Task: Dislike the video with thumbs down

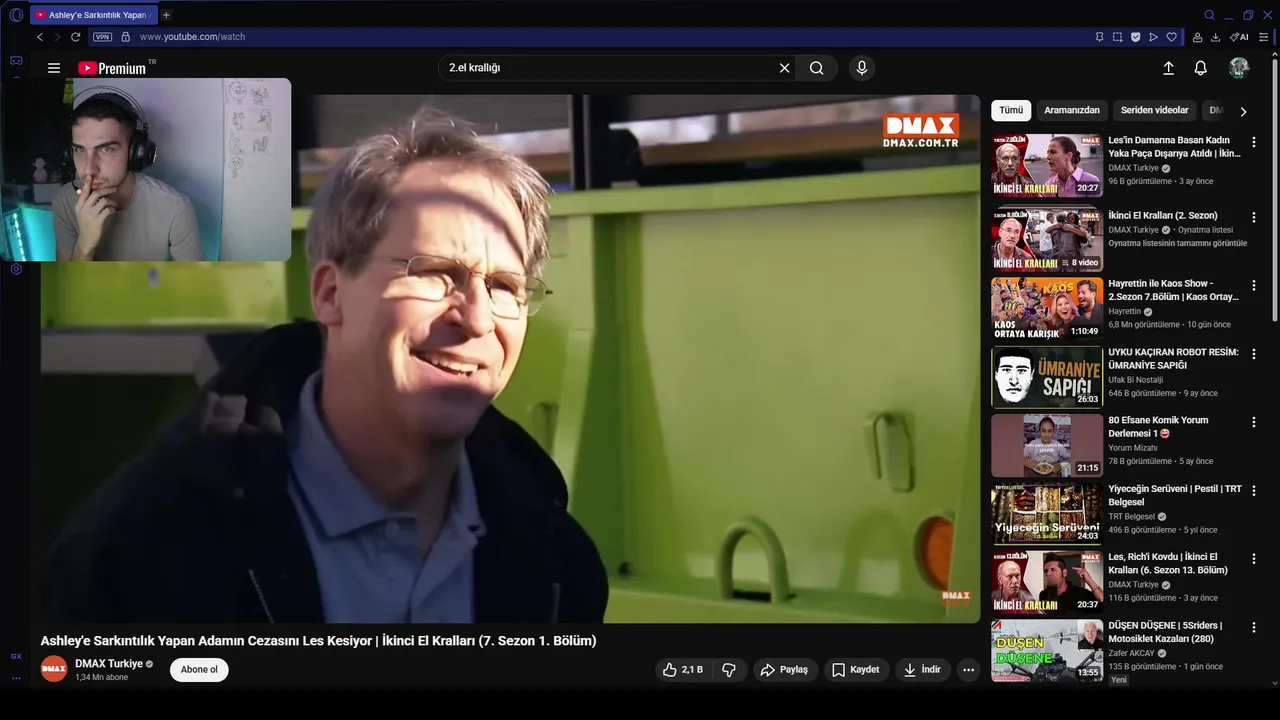Action: tap(729, 670)
